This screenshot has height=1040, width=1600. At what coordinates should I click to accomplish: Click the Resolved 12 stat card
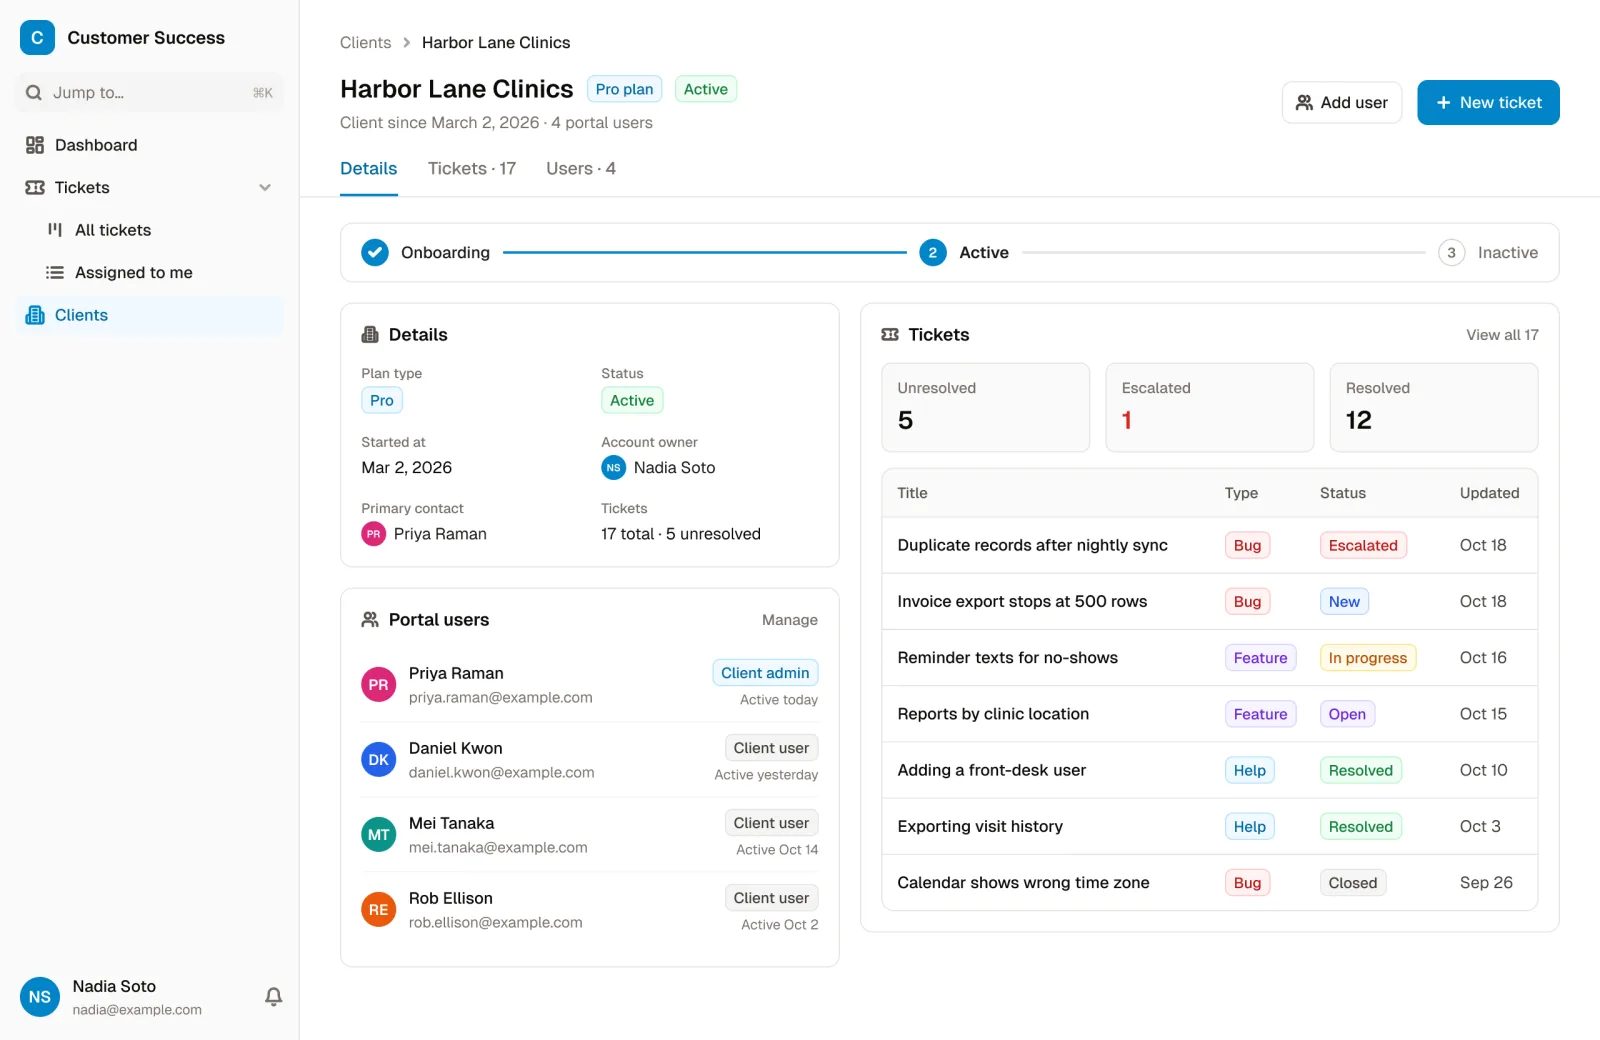[1434, 407]
